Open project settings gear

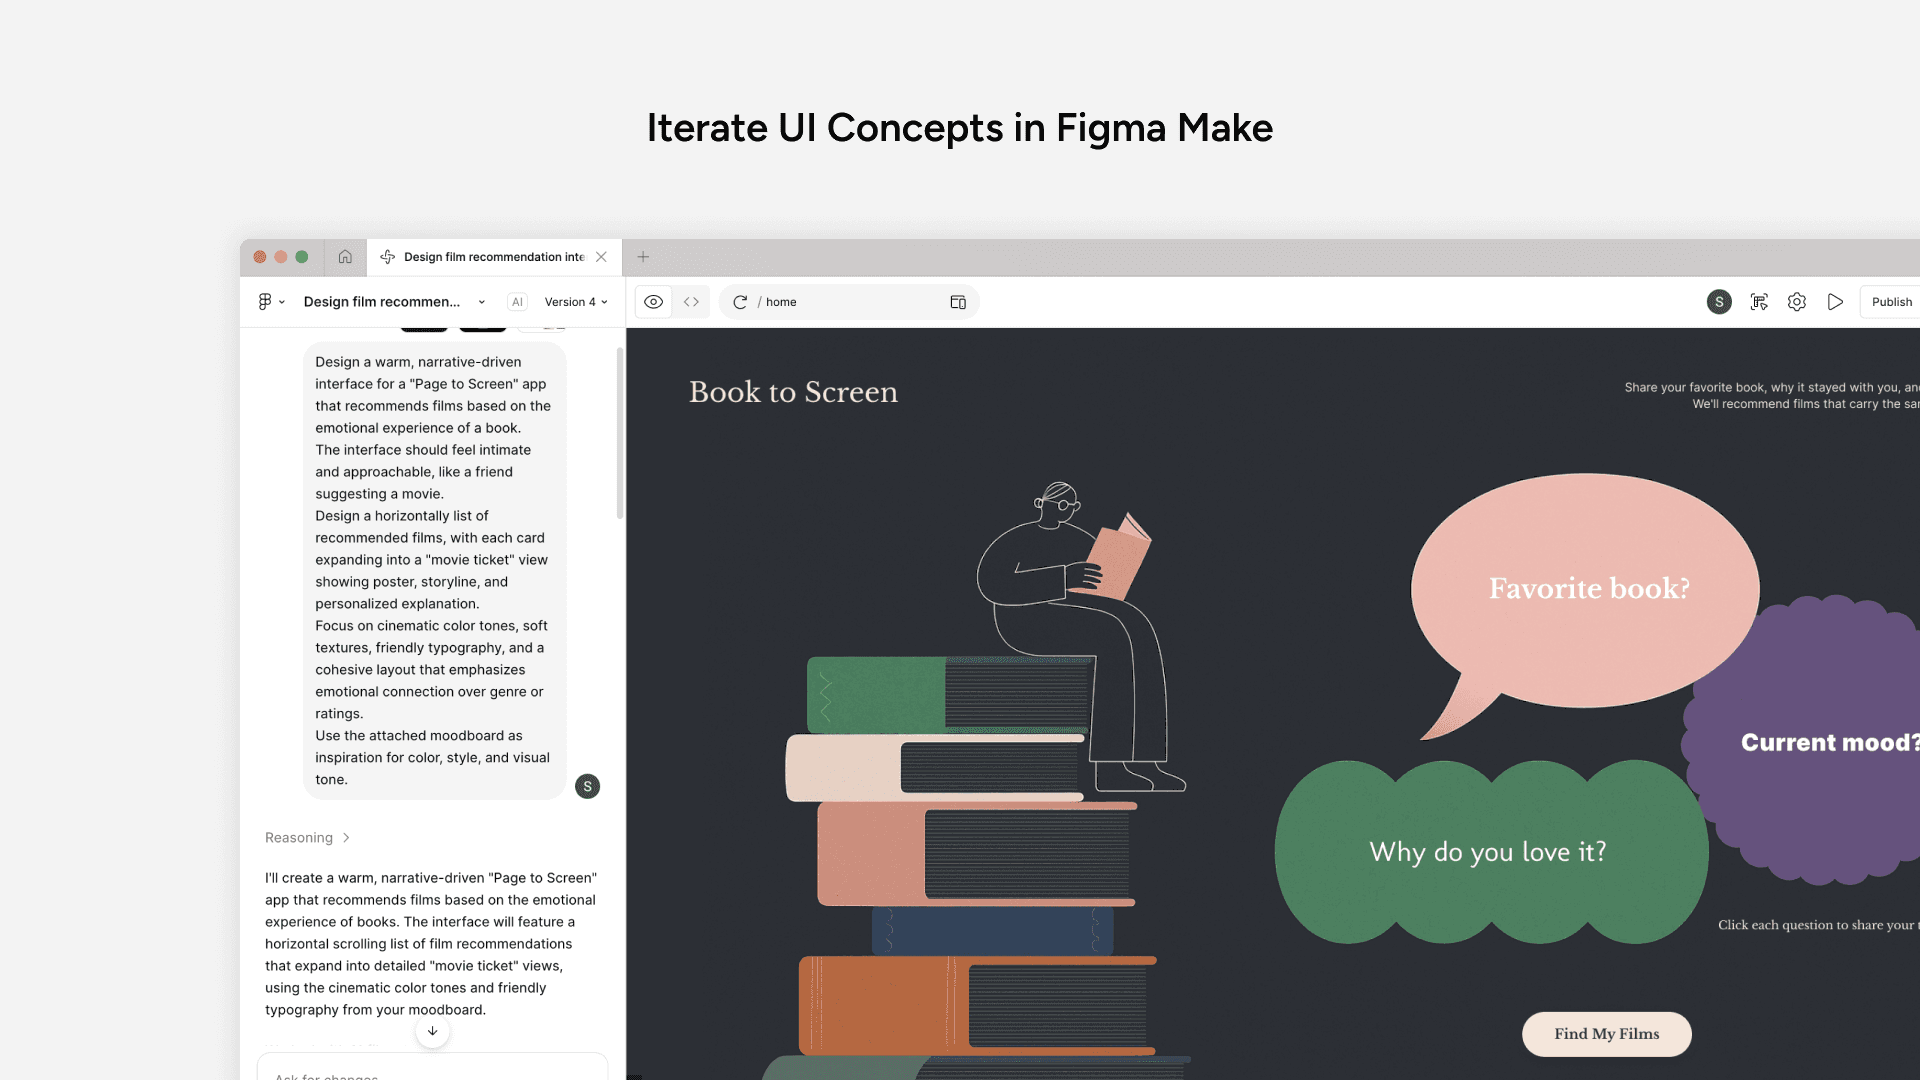point(1797,302)
